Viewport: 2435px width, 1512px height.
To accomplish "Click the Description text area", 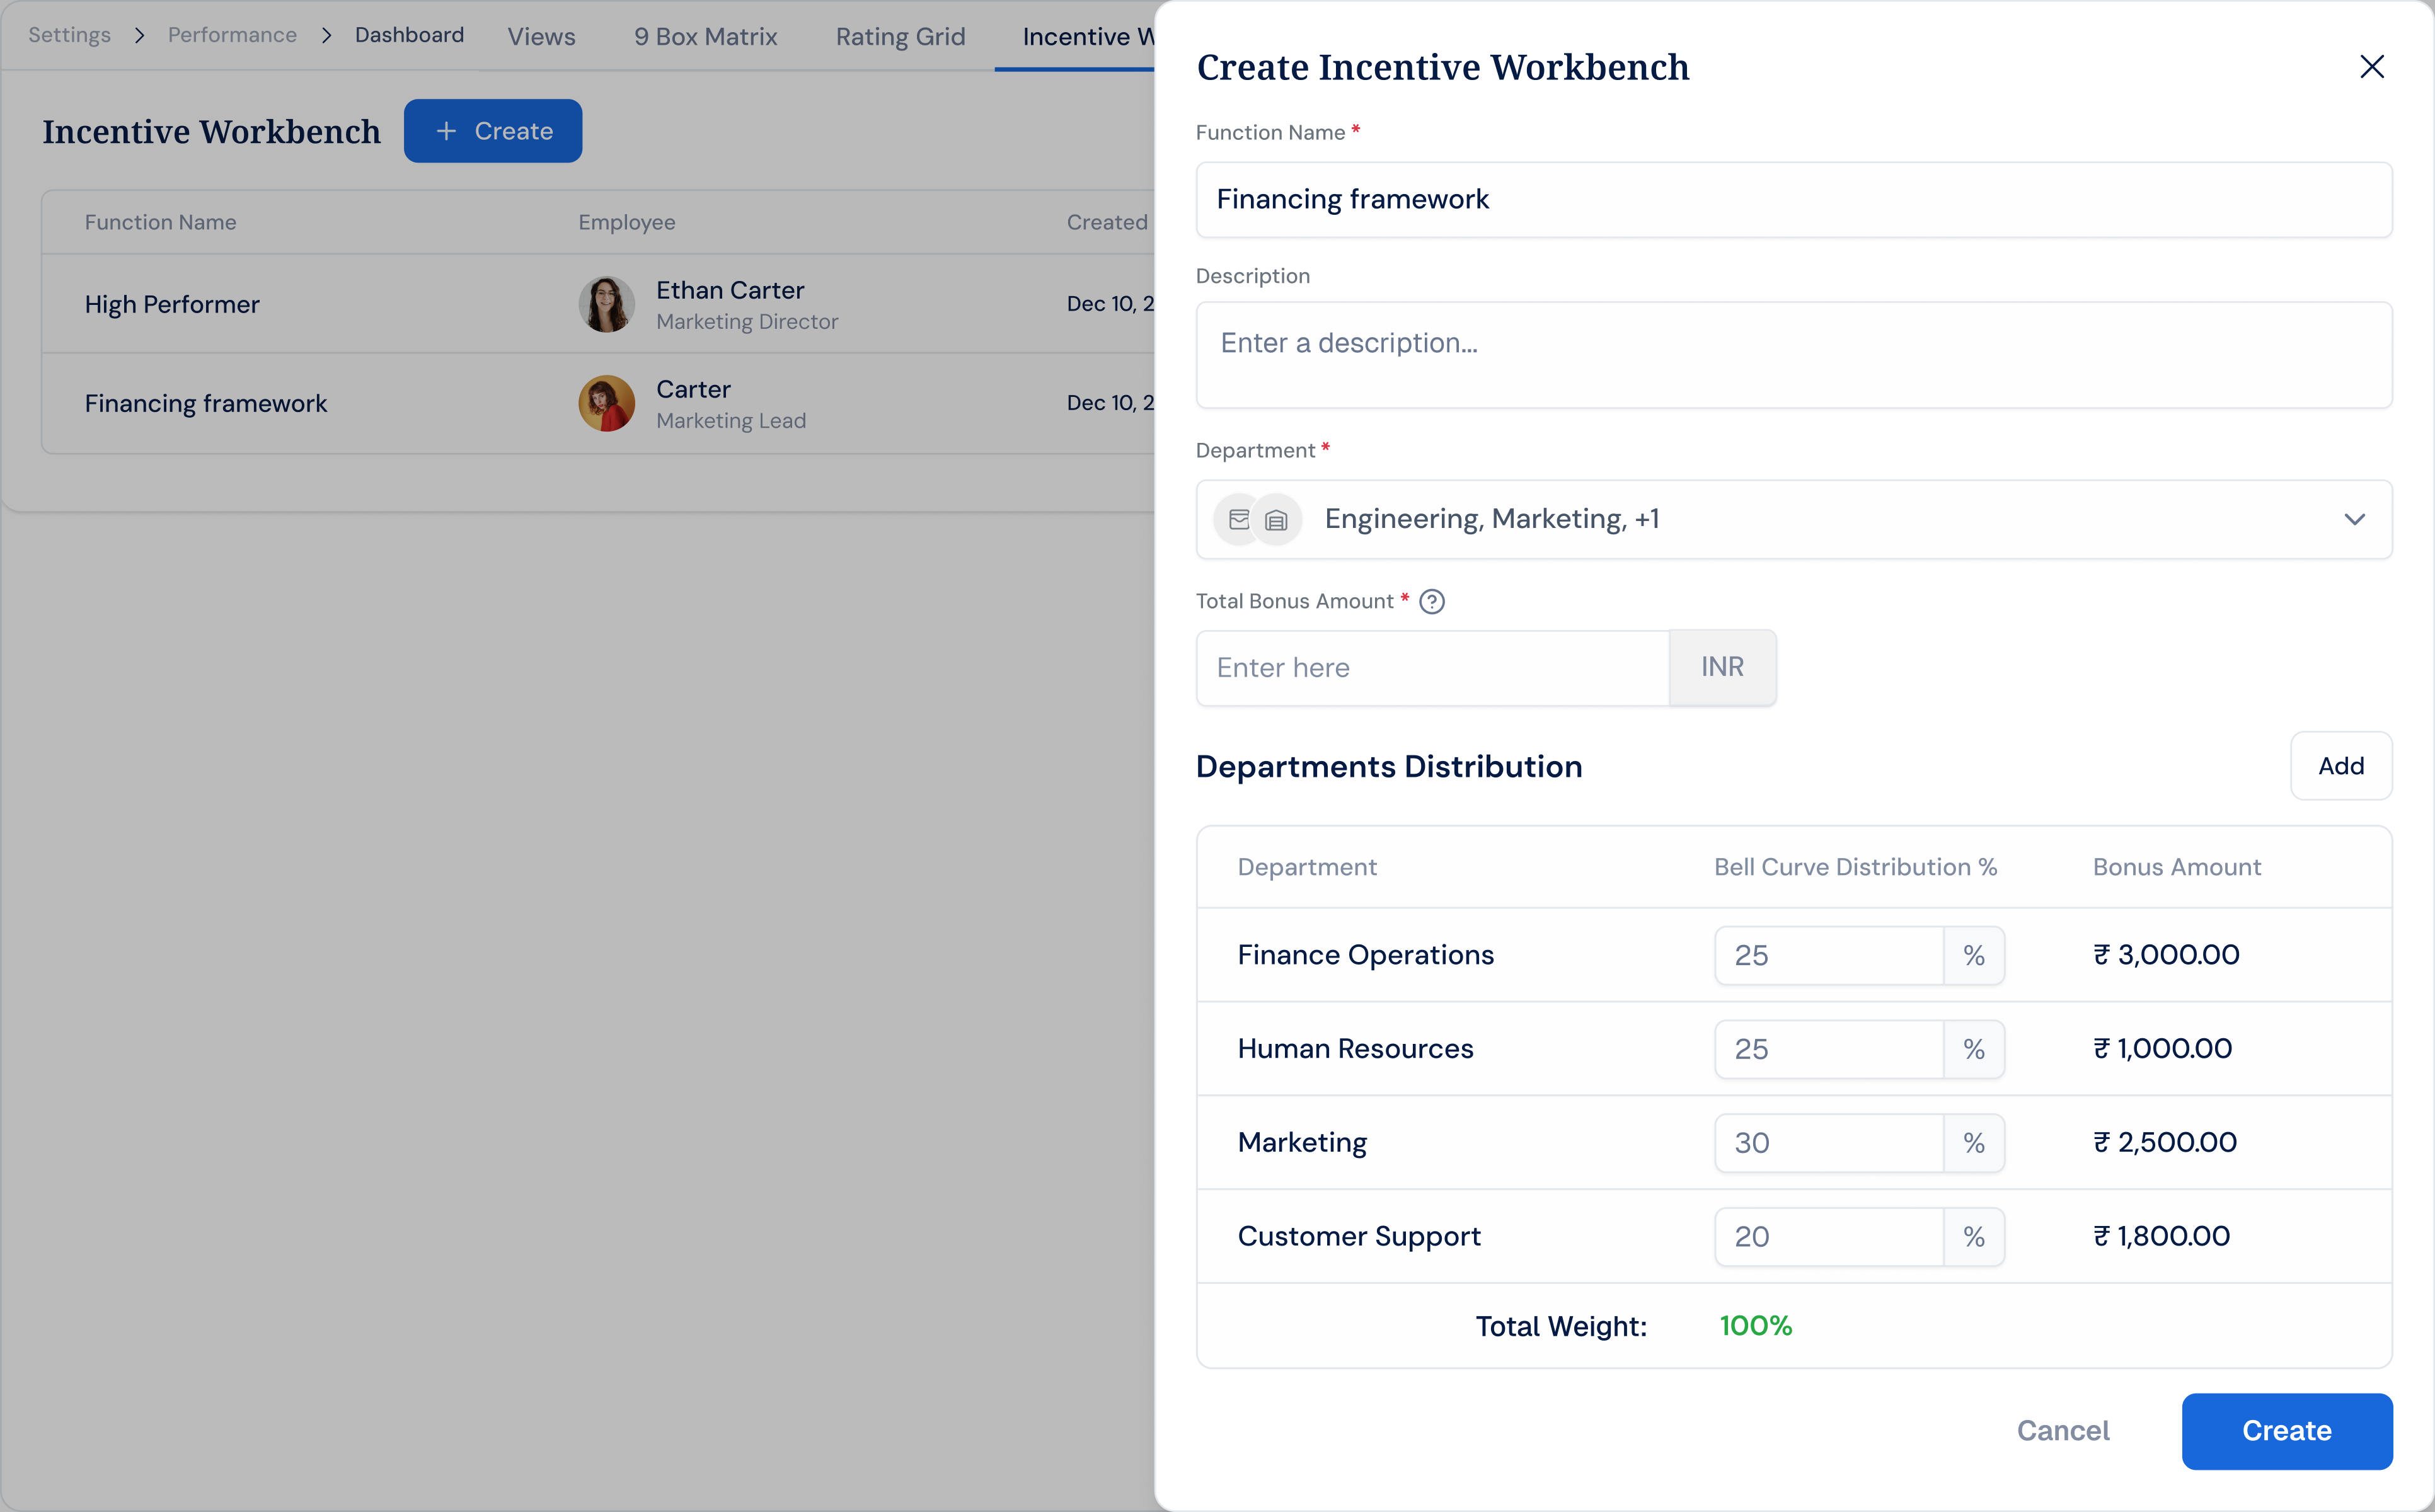I will click(1793, 355).
